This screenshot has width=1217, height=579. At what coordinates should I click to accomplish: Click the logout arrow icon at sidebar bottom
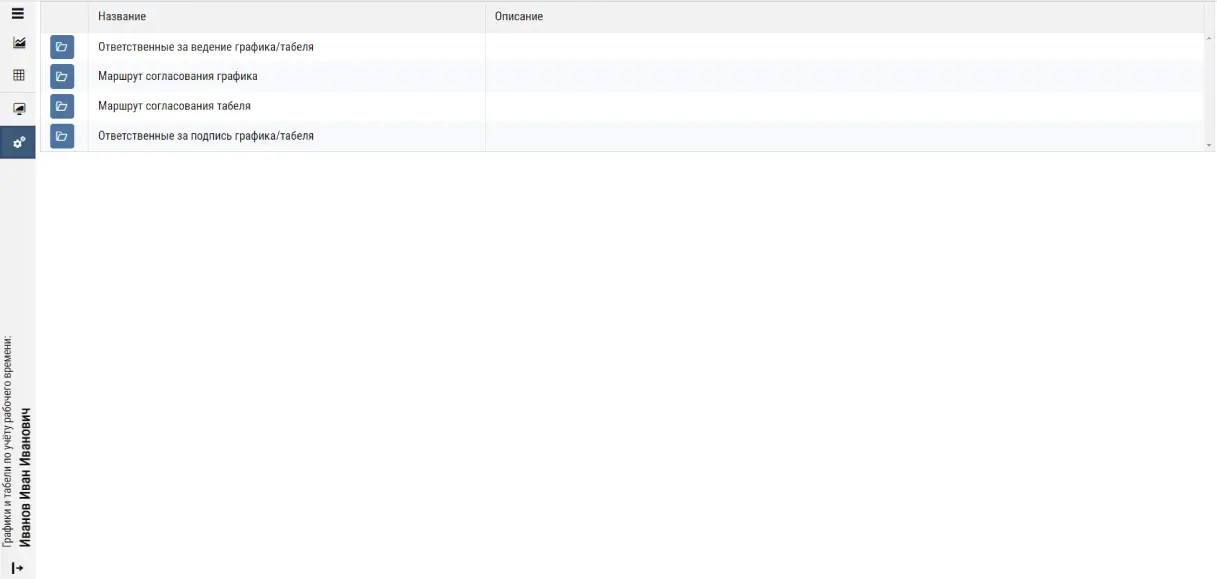(x=17, y=567)
